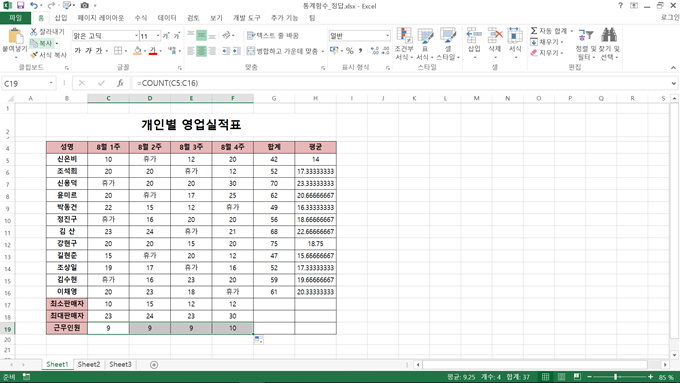Open Conditional Formatting (조건부 서식)
Screen dimensions: 680x383
pyautogui.click(x=404, y=44)
